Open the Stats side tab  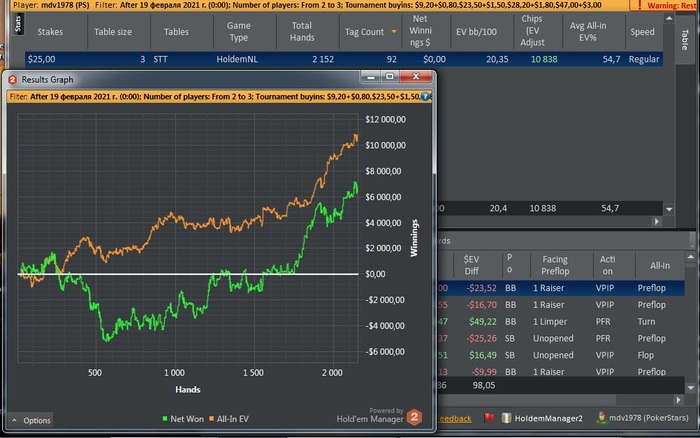pyautogui.click(x=18, y=24)
